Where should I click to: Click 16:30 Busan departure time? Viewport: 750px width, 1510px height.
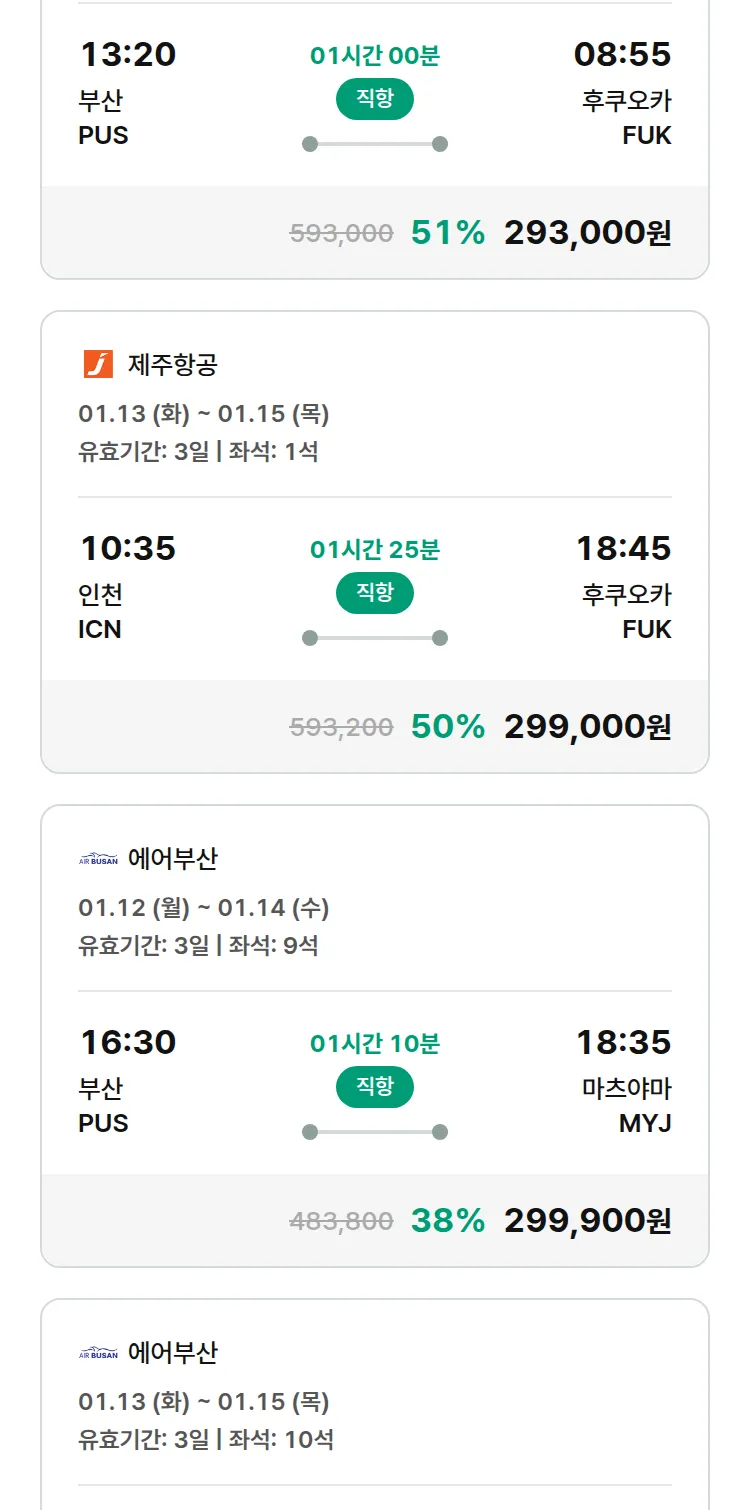tap(128, 1042)
